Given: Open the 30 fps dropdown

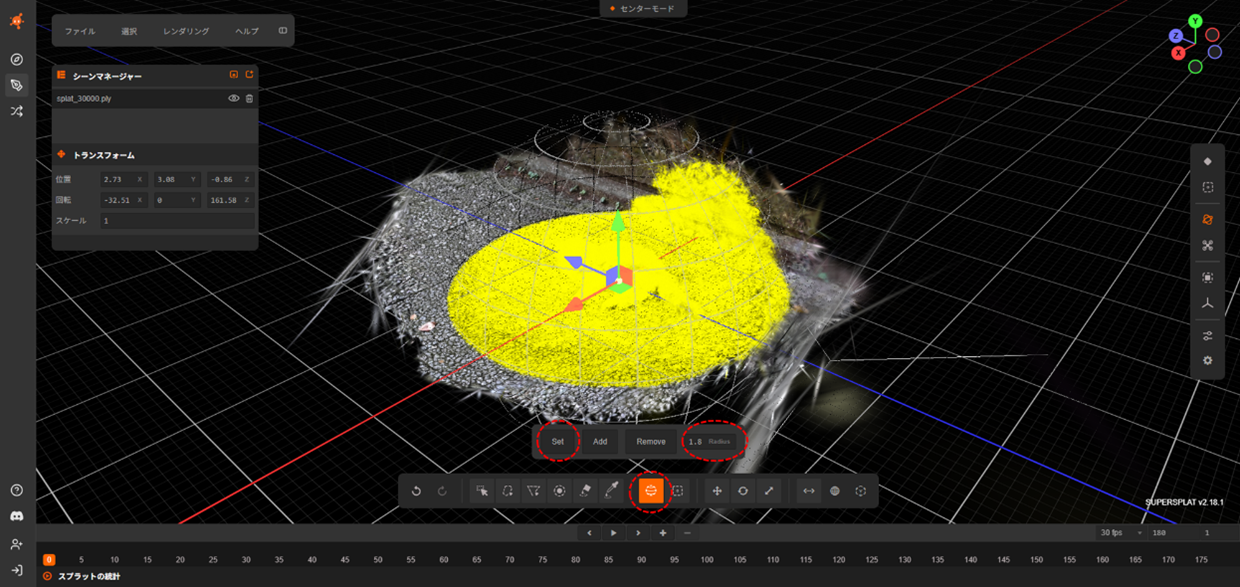Looking at the screenshot, I should [1120, 533].
